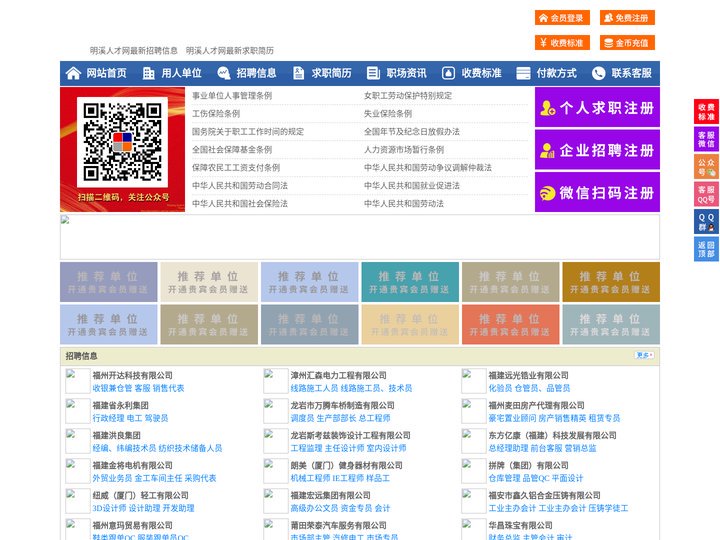Open 国务院关于职工工作时间的规定 link
The width and height of the screenshot is (720, 540).
click(248, 131)
